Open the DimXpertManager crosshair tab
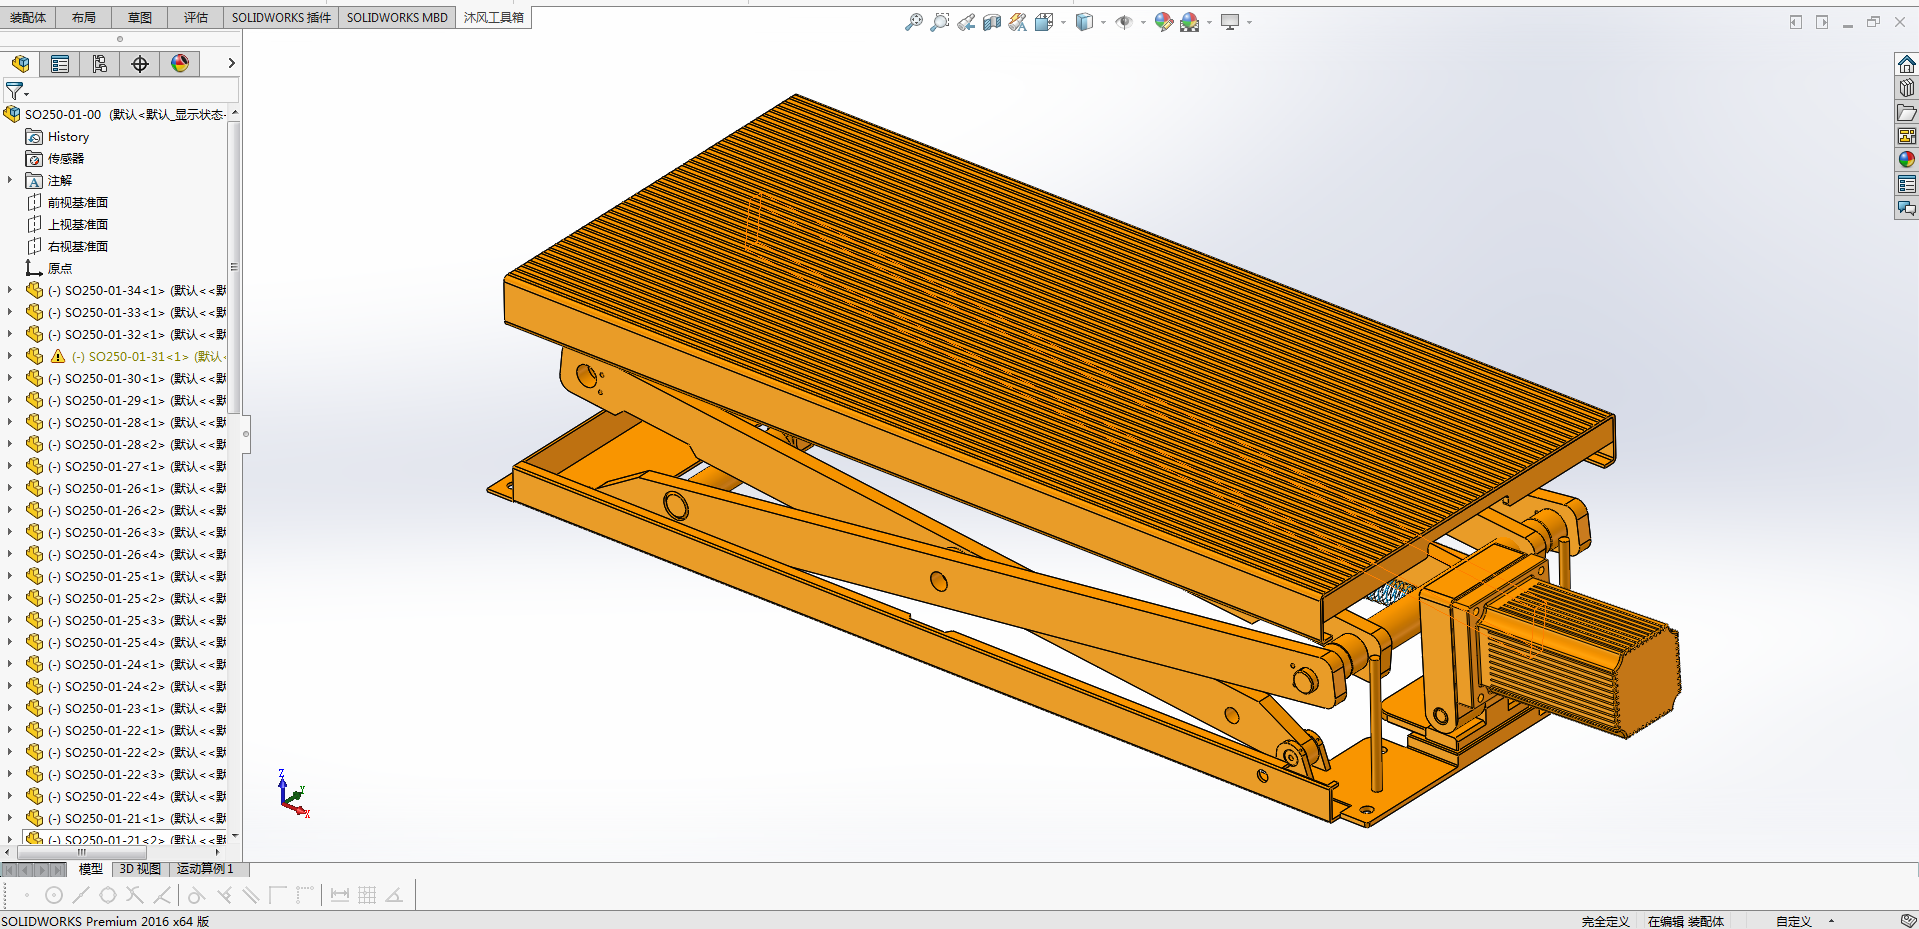This screenshot has height=929, width=1919. click(x=140, y=64)
